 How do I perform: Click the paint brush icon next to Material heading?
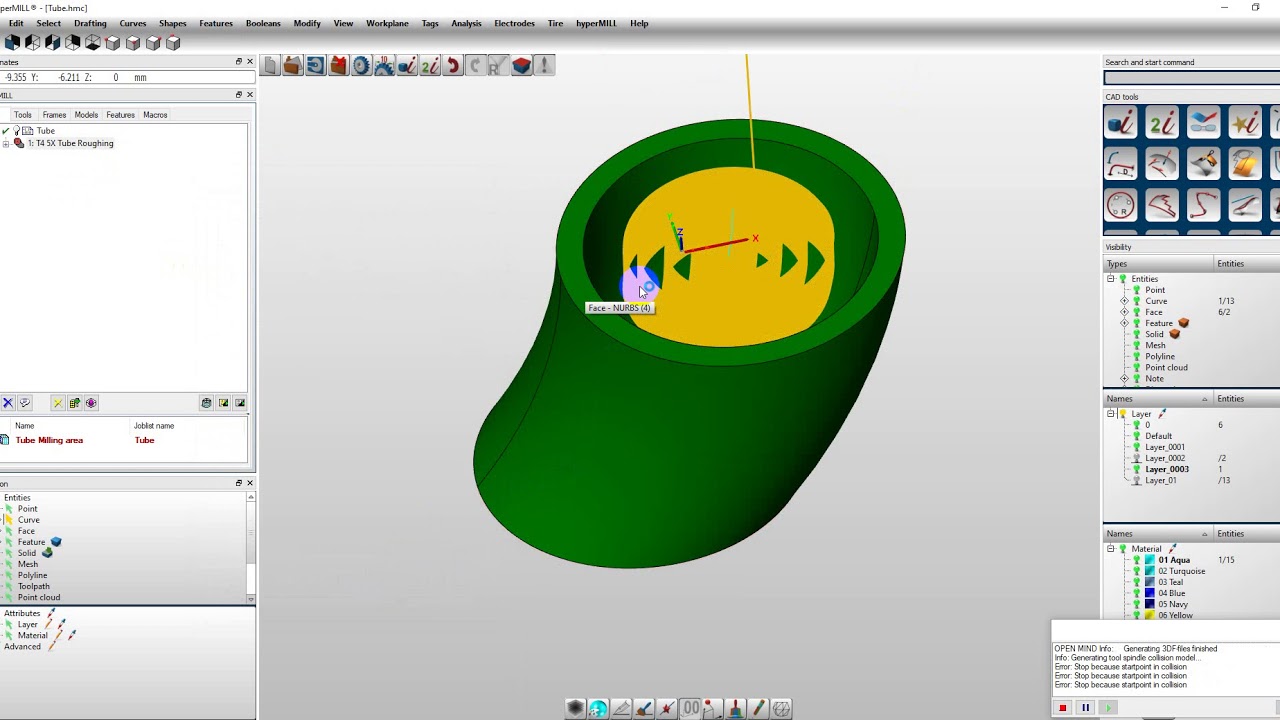tap(1172, 549)
